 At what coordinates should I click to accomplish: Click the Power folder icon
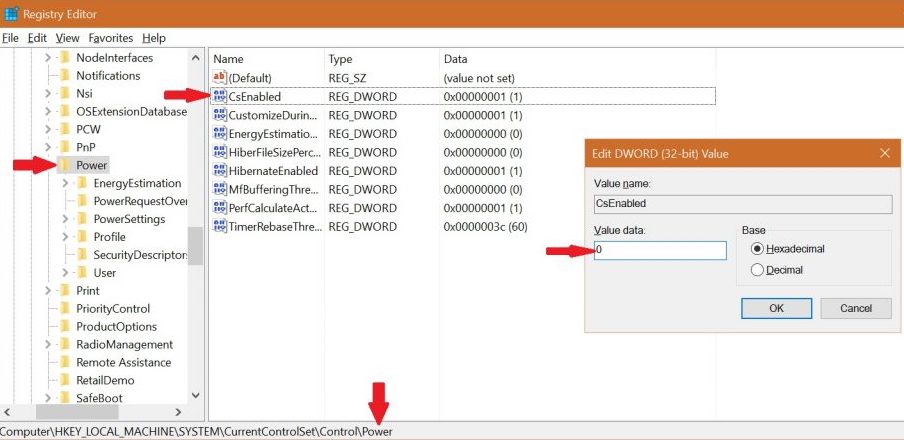click(x=65, y=166)
